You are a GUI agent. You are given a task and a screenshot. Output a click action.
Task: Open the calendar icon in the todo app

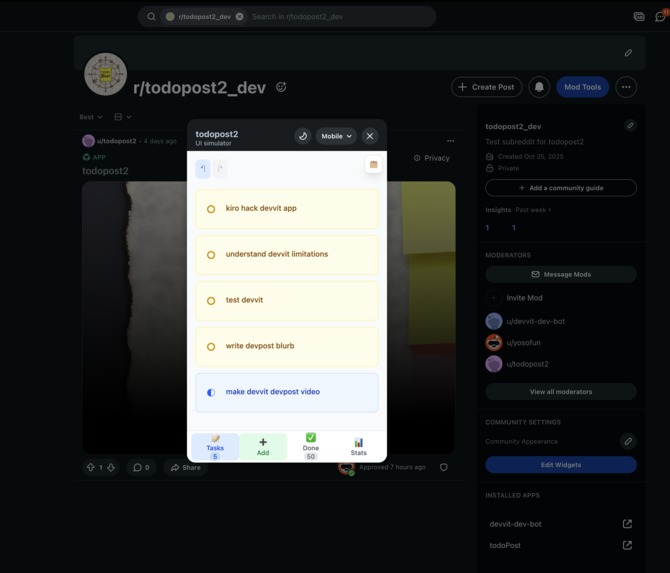(373, 165)
